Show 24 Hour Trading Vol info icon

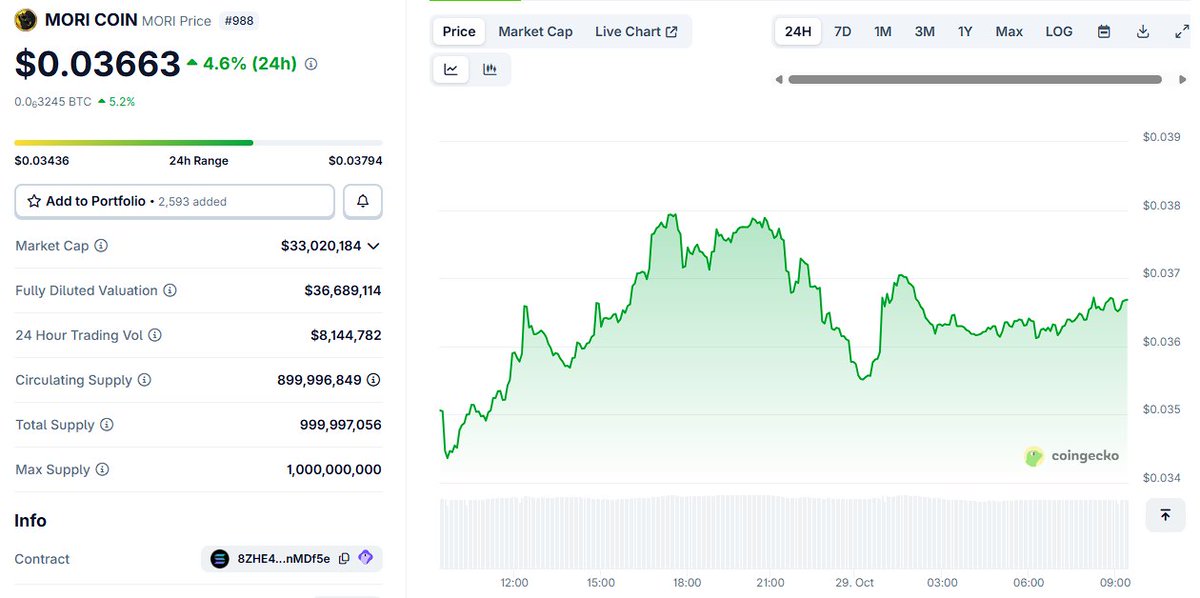click(x=155, y=336)
